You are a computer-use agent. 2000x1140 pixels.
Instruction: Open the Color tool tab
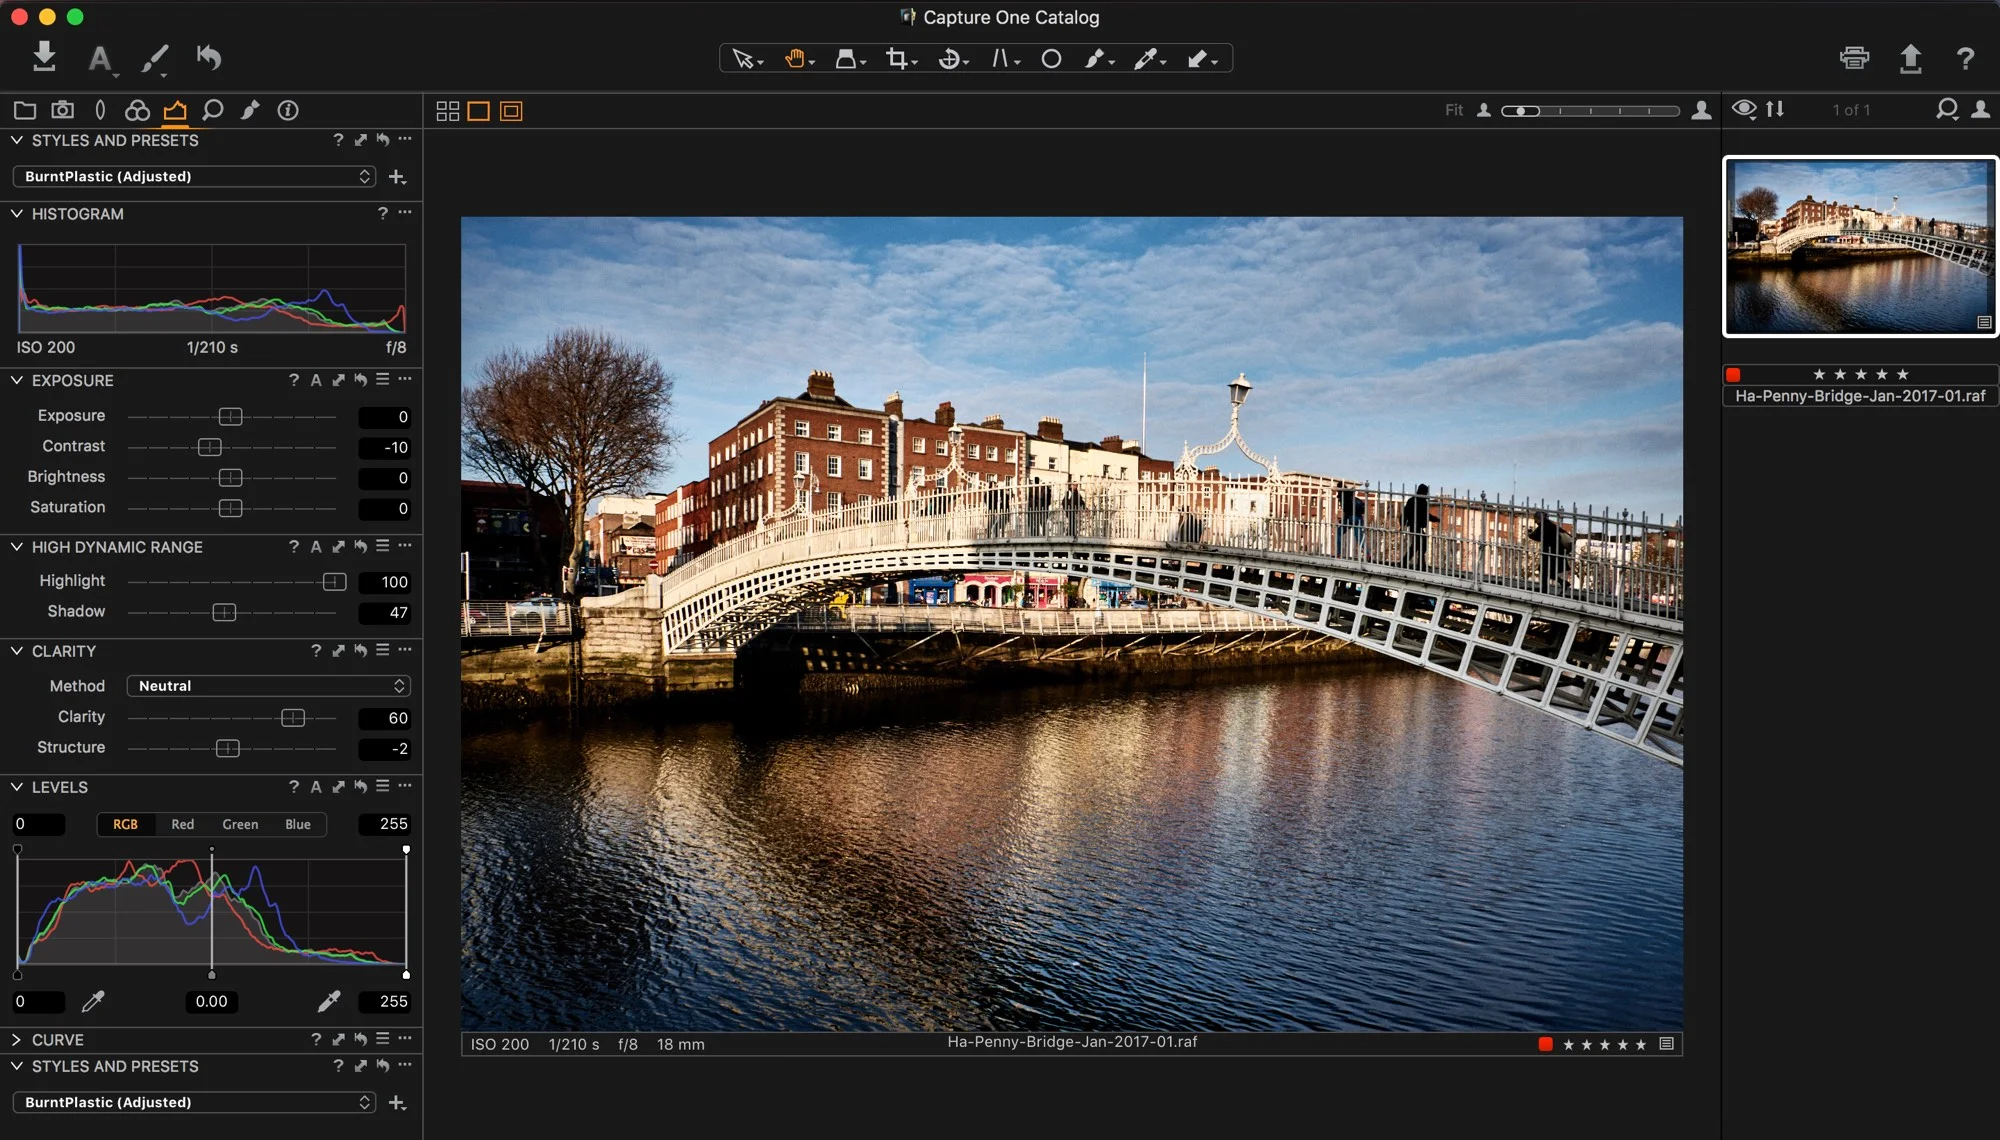(136, 110)
